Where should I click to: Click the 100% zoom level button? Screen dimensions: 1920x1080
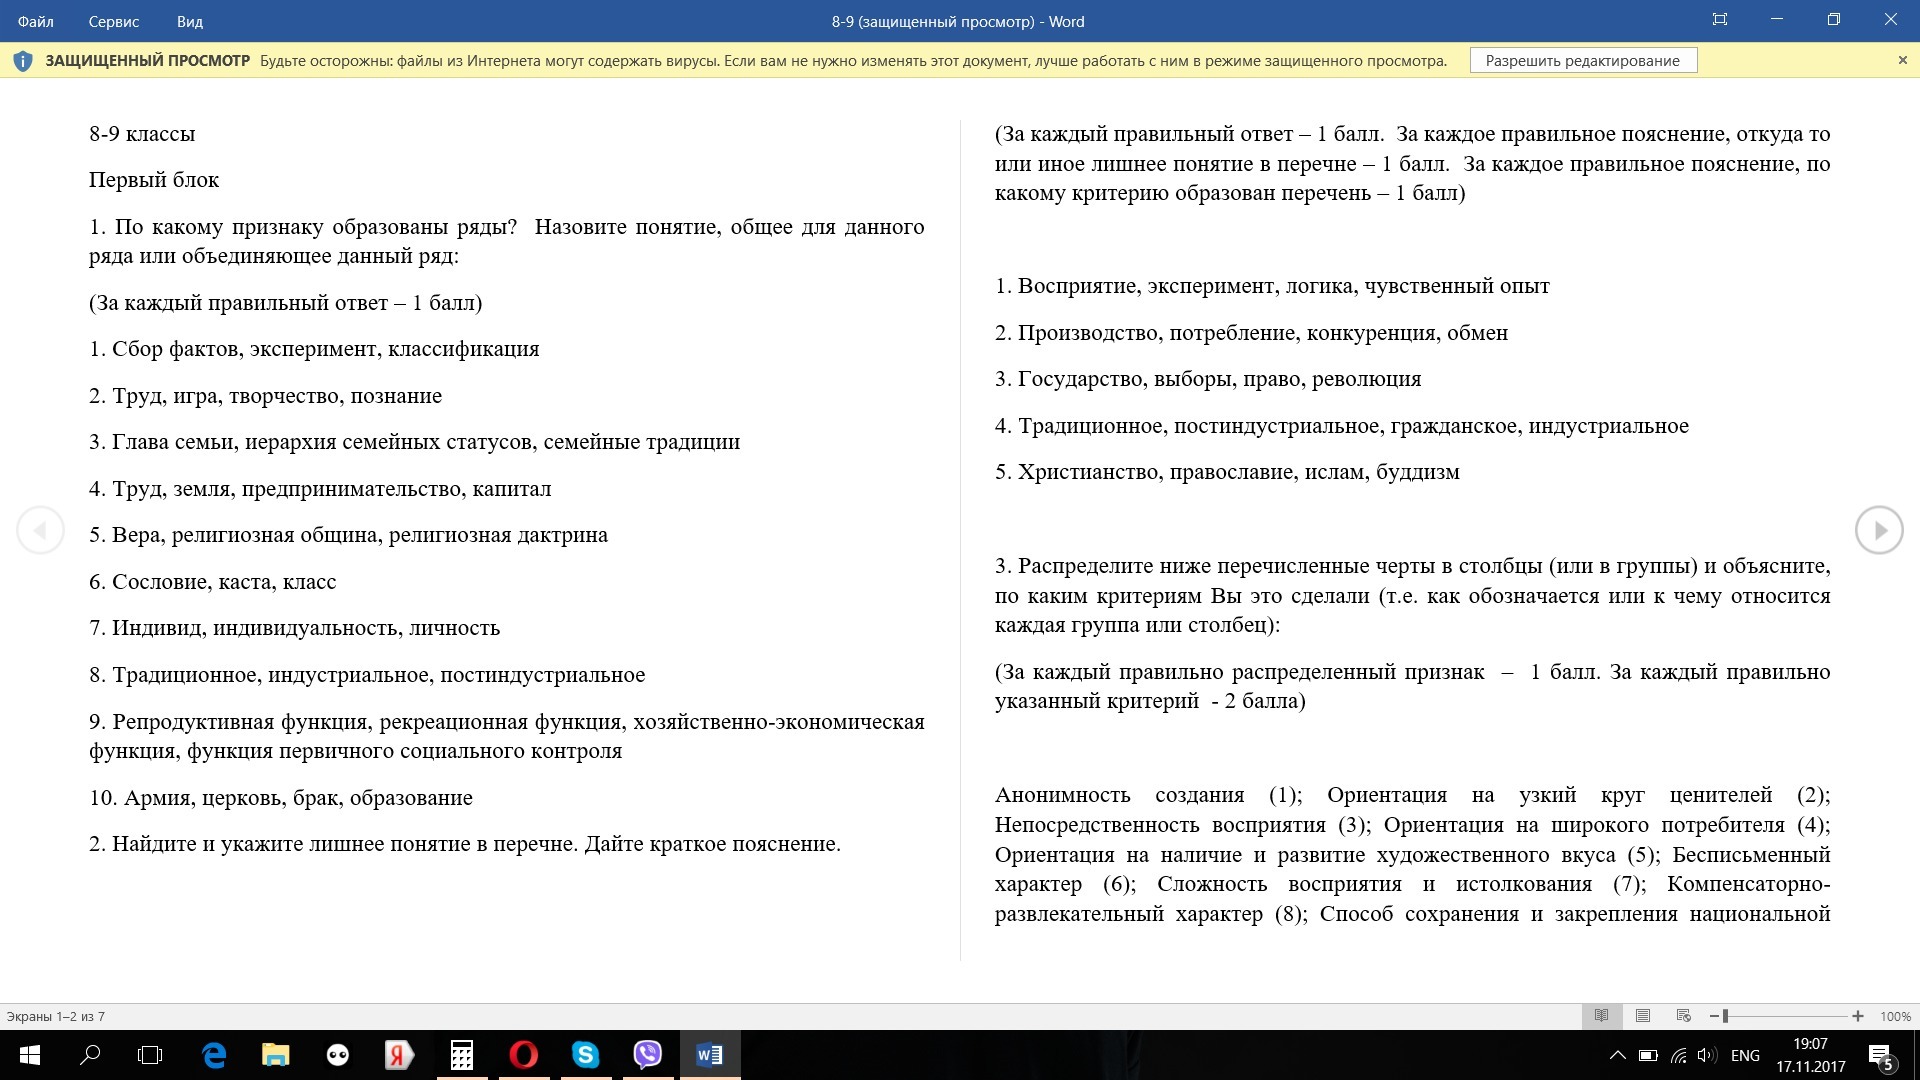(1895, 1016)
